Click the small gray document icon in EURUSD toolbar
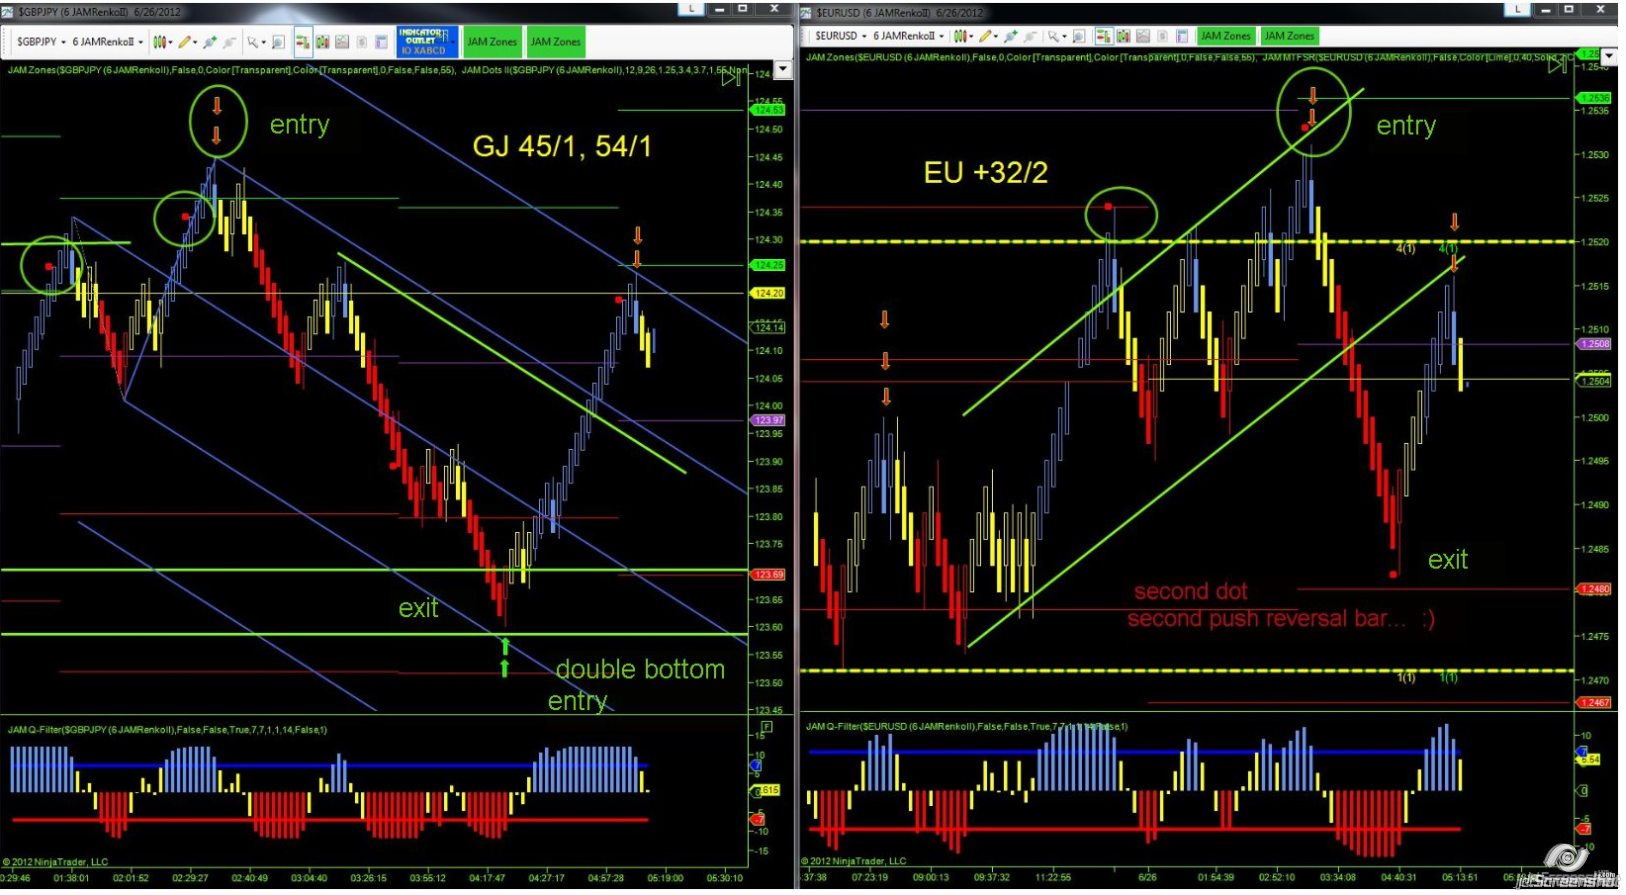The width and height of the screenshot is (1626, 895). [x=1162, y=36]
